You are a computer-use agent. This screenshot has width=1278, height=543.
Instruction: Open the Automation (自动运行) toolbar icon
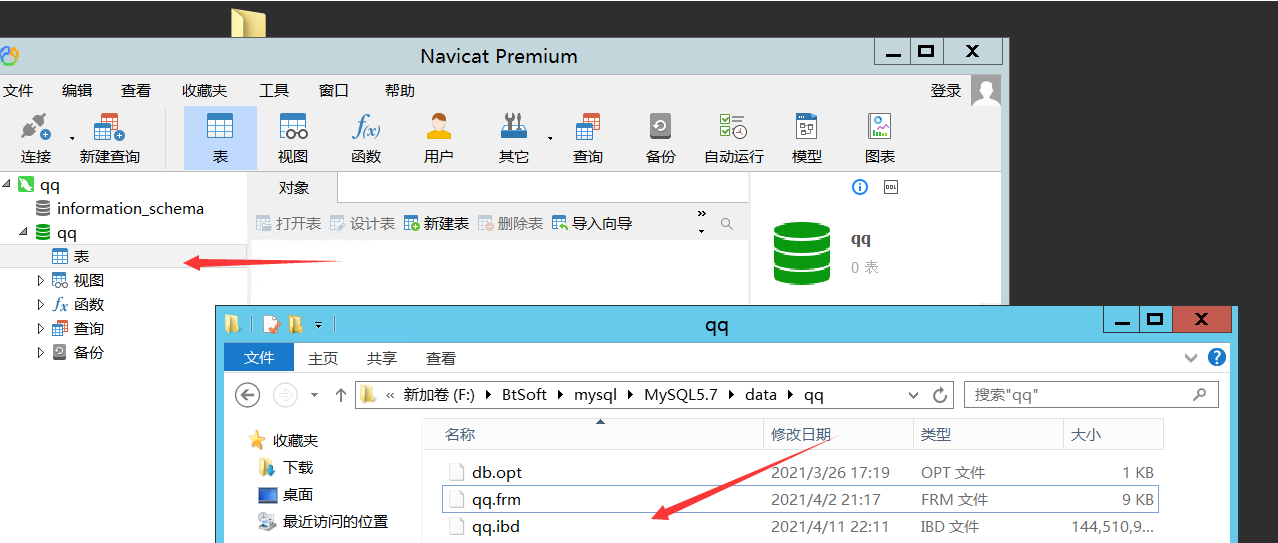[734, 138]
